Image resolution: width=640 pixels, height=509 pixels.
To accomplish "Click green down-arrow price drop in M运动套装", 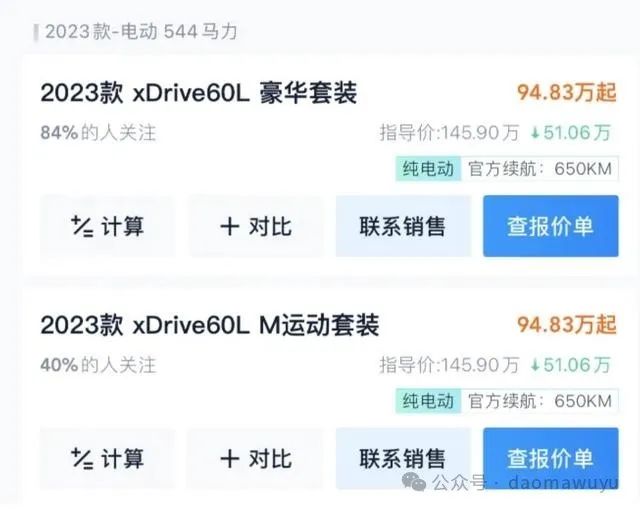I will [x=570, y=365].
